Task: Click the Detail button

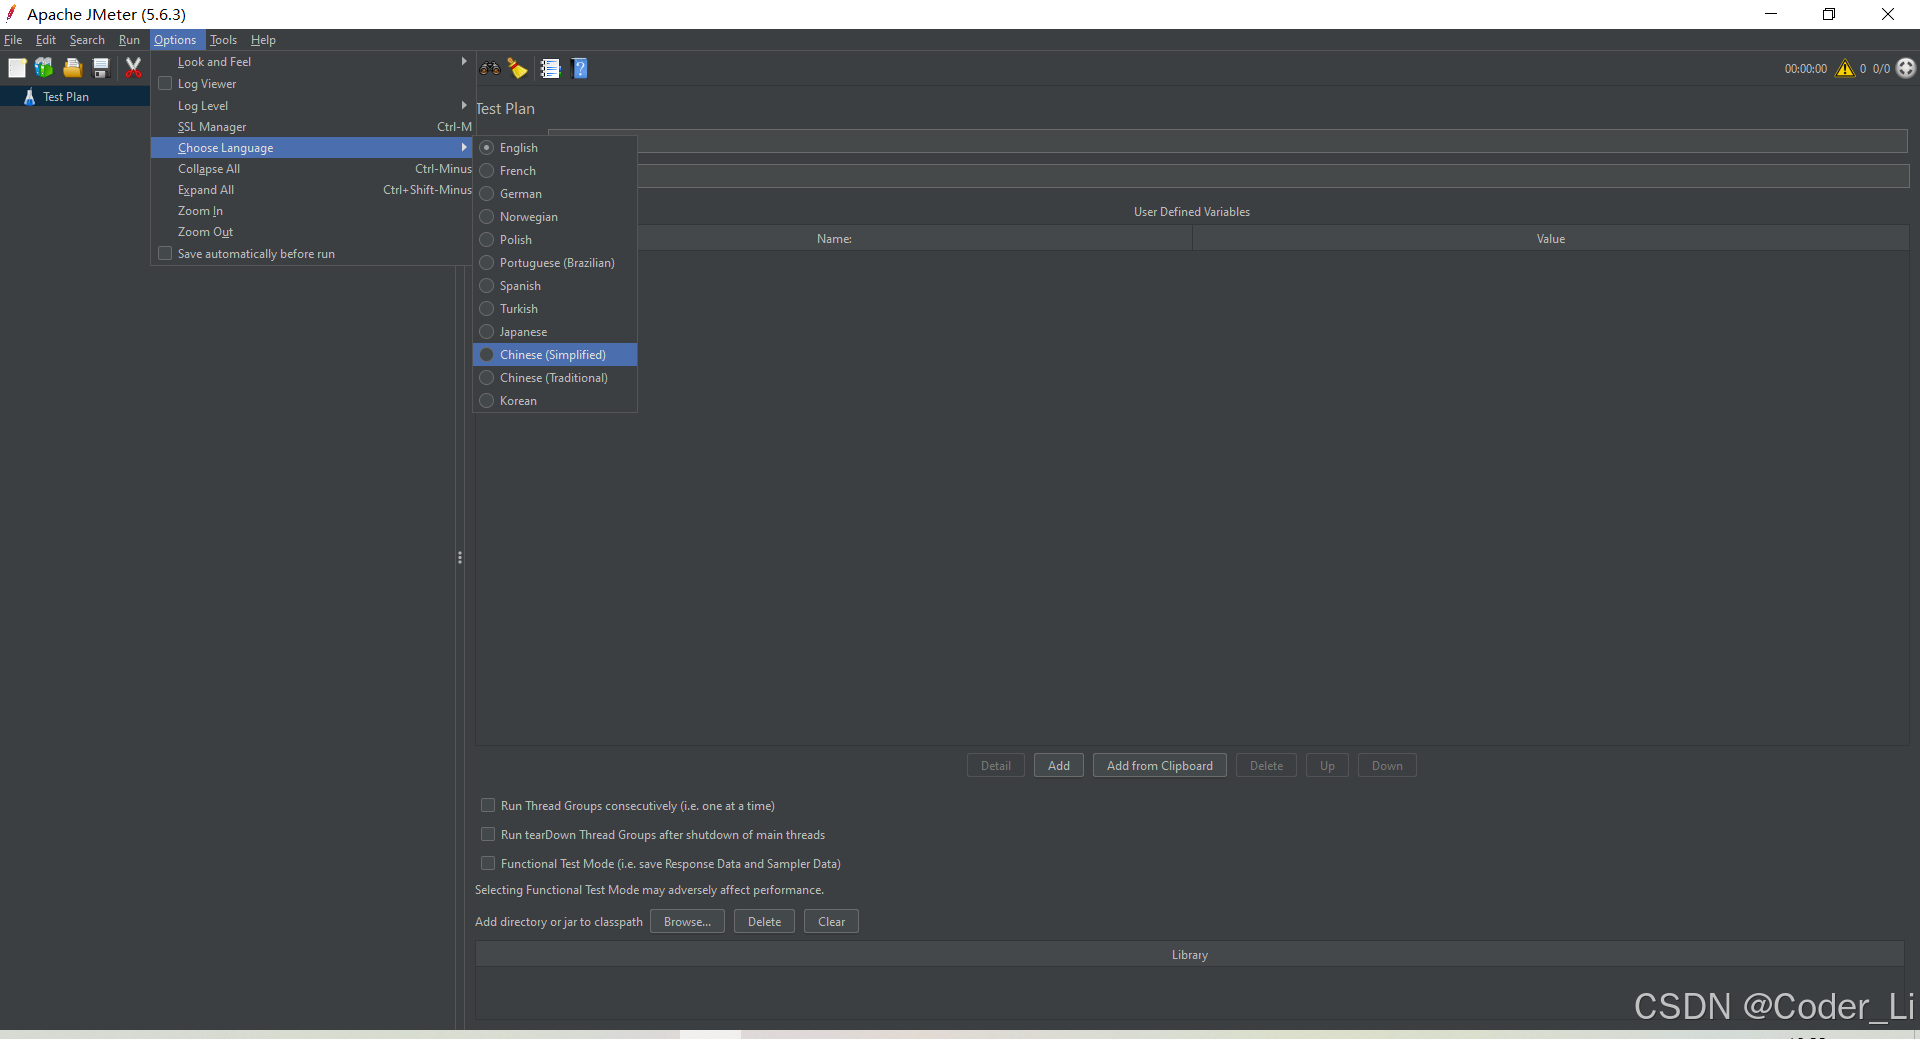Action: [996, 766]
